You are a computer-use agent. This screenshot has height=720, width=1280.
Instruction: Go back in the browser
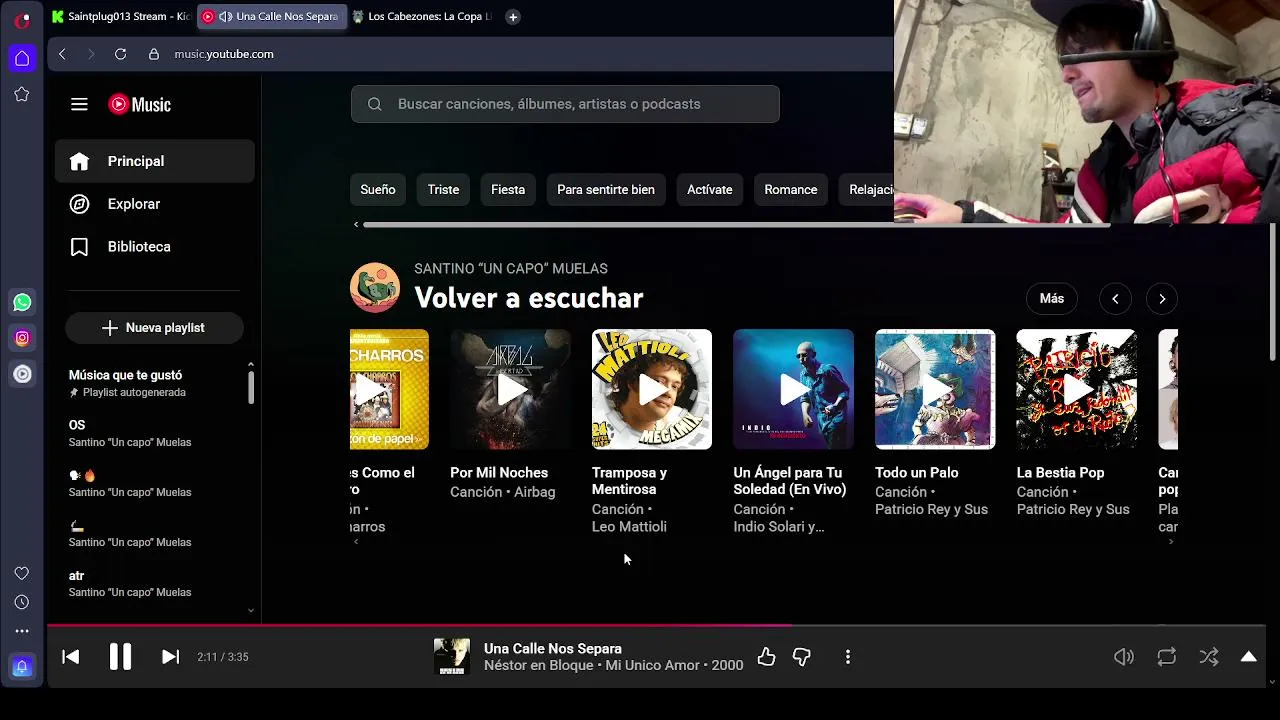pyautogui.click(x=62, y=54)
